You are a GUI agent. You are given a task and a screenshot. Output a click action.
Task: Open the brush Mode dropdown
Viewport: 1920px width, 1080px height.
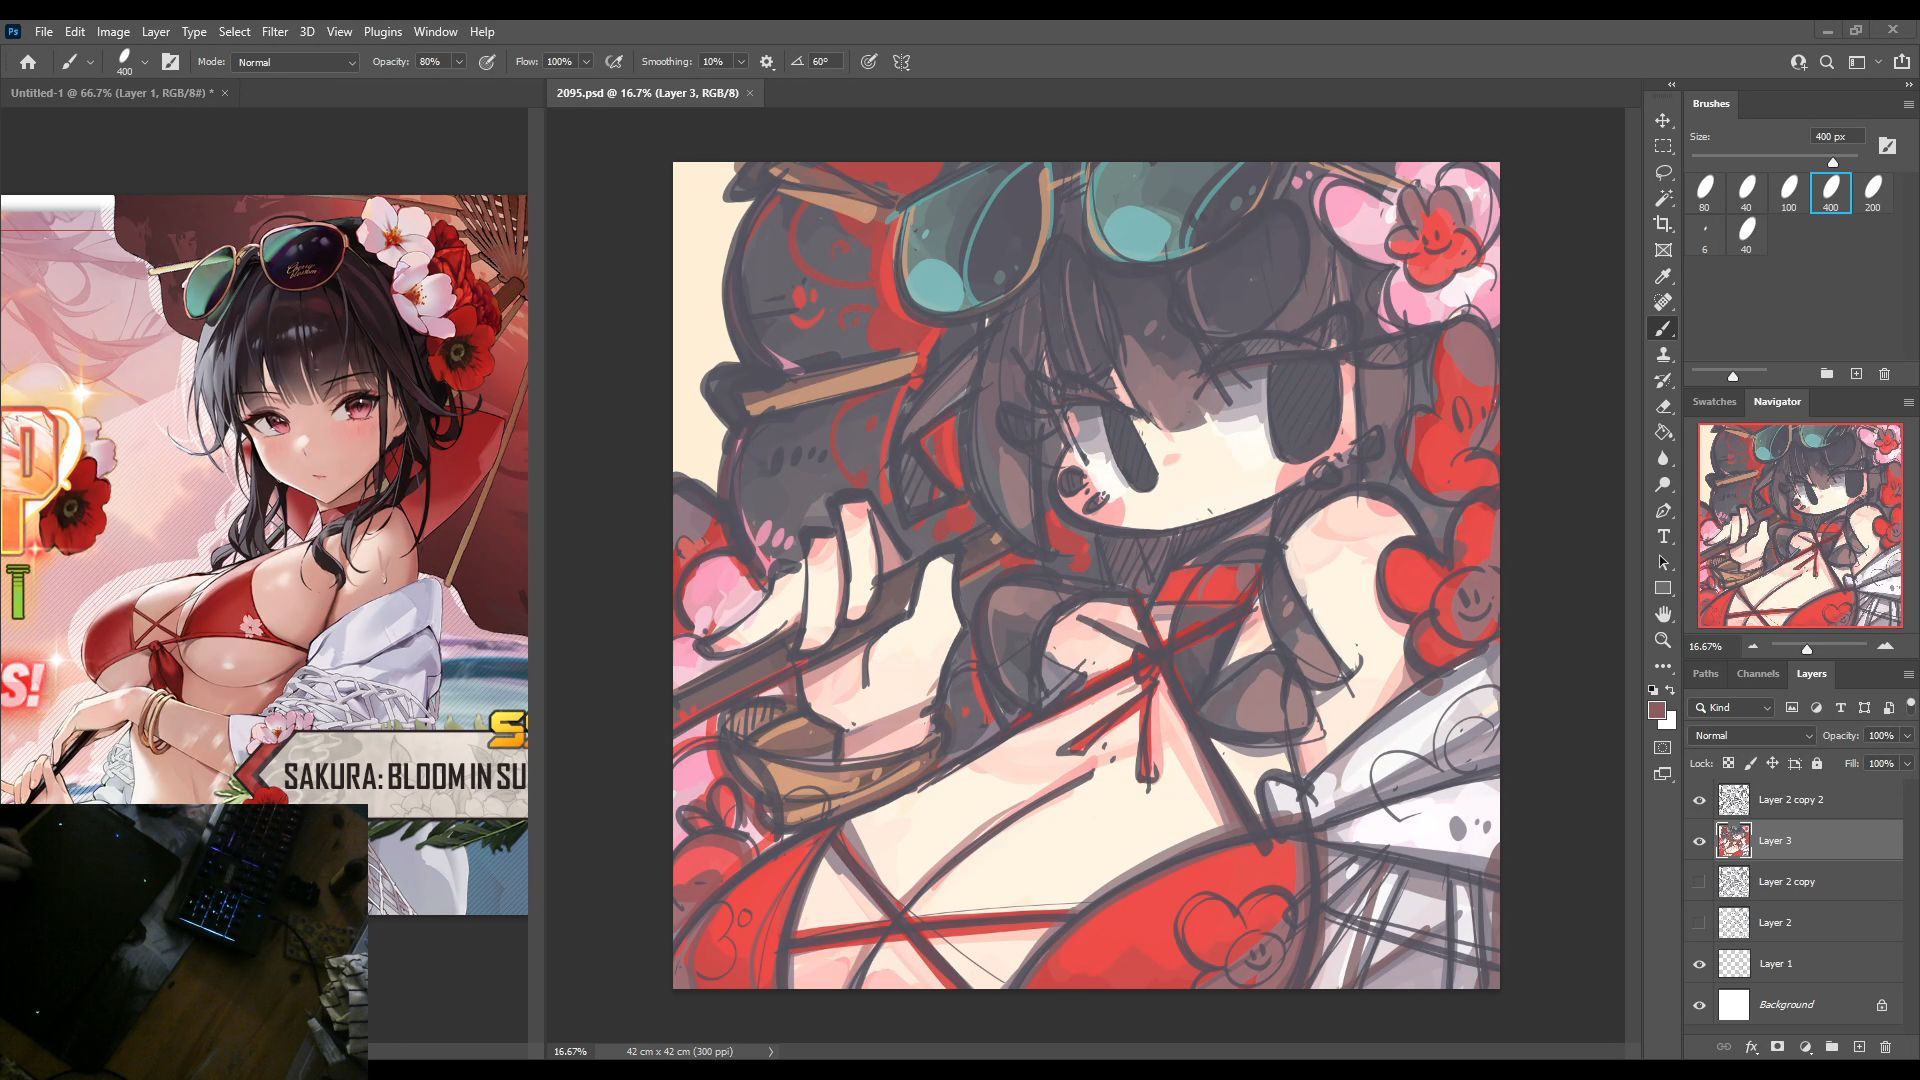[x=295, y=62]
